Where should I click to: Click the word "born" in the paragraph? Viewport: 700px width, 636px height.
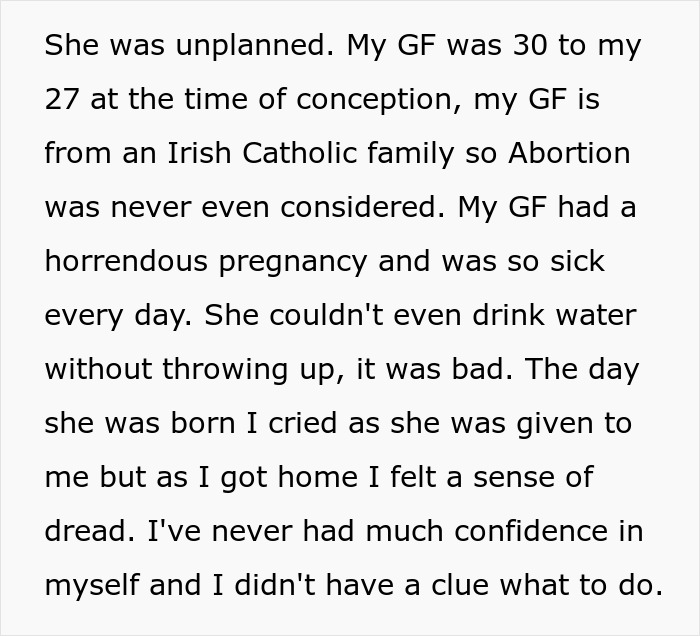click(203, 424)
